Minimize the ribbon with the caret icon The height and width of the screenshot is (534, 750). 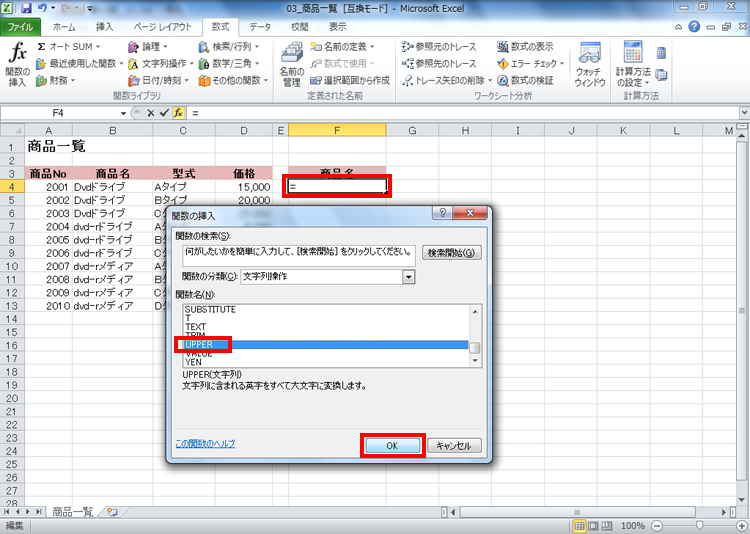click(679, 27)
